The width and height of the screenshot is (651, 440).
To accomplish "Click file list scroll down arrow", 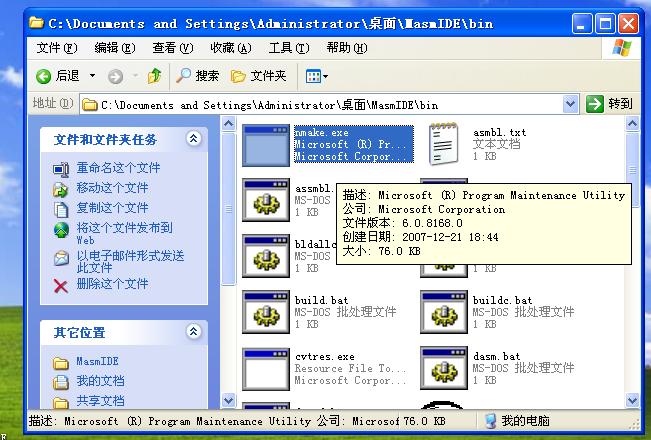I will (x=632, y=401).
